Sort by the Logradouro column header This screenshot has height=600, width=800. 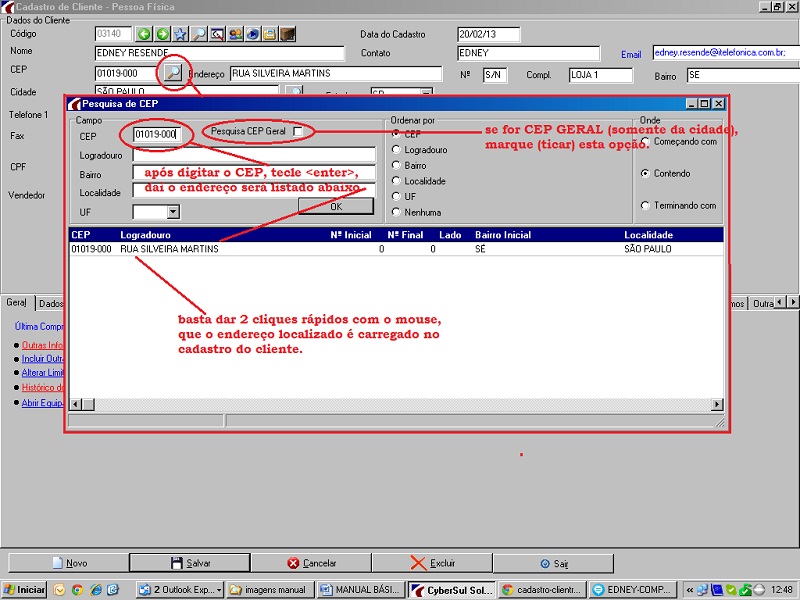coord(145,235)
